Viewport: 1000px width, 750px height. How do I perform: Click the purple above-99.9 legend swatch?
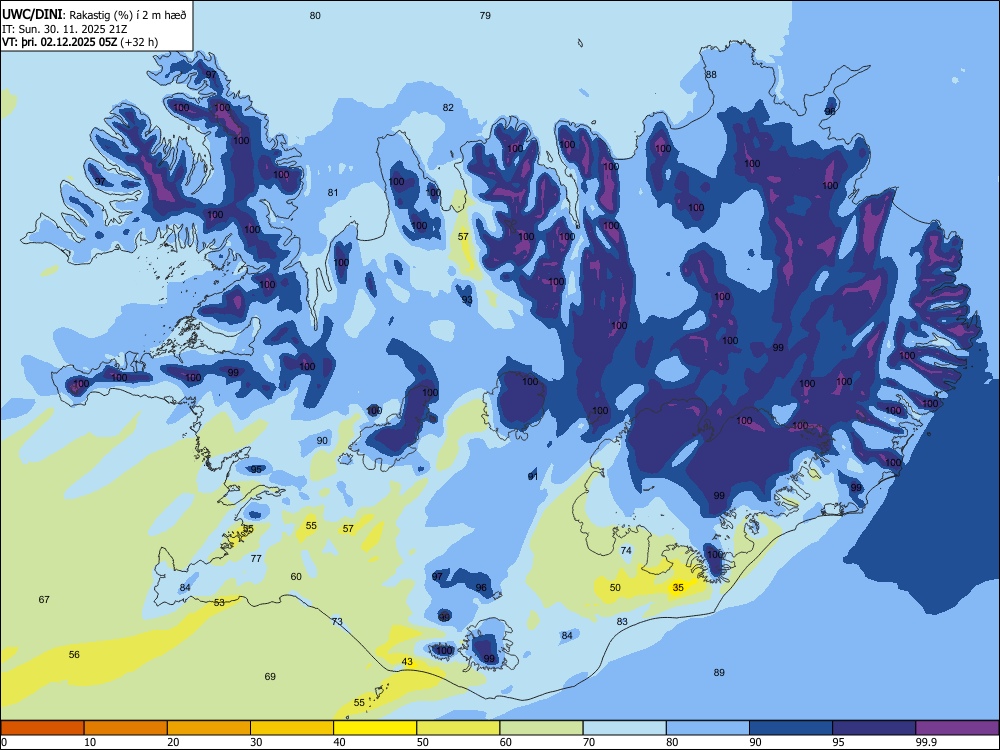point(957,728)
